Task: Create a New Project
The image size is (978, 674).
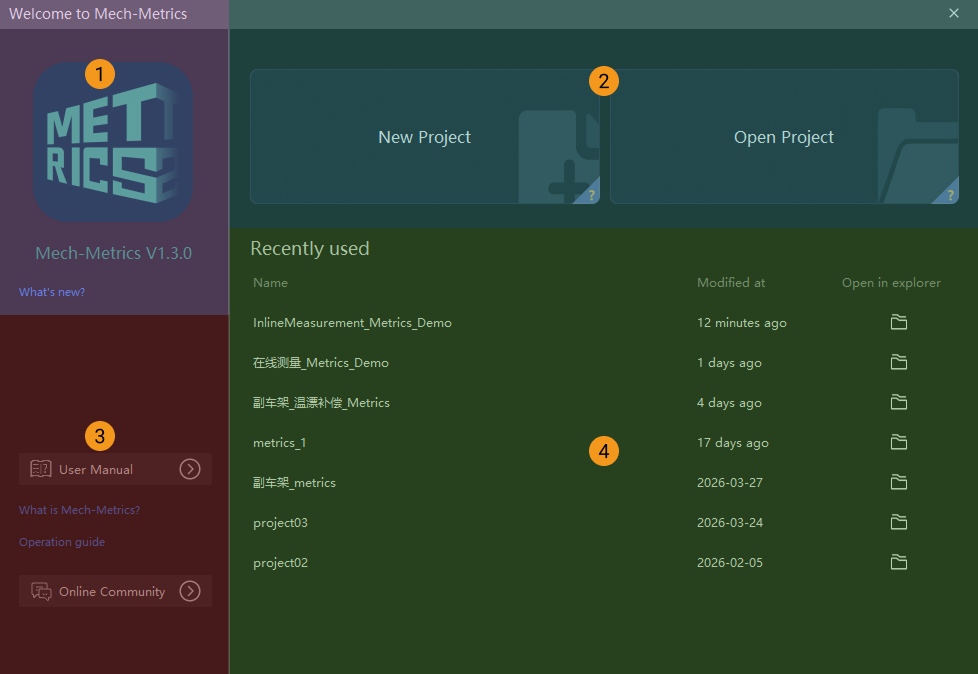Action: [424, 137]
